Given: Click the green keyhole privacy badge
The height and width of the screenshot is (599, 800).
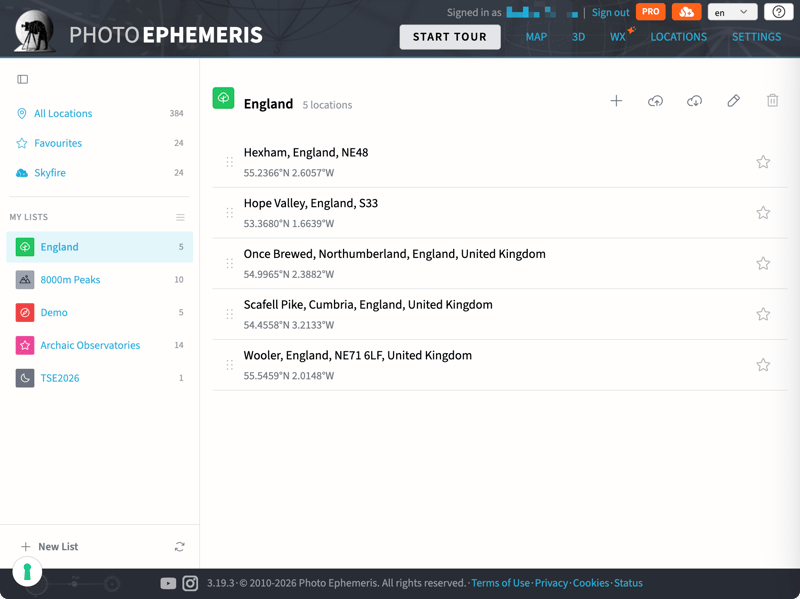Looking at the screenshot, I should click(28, 571).
